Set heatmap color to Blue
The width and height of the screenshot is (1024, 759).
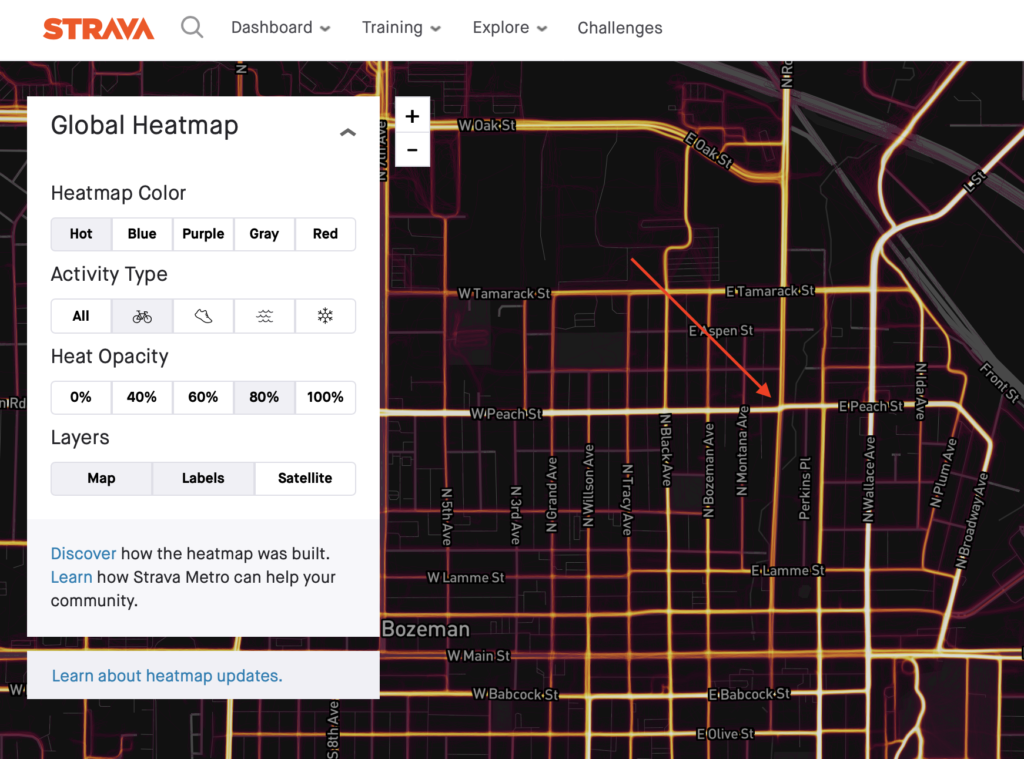coord(142,234)
